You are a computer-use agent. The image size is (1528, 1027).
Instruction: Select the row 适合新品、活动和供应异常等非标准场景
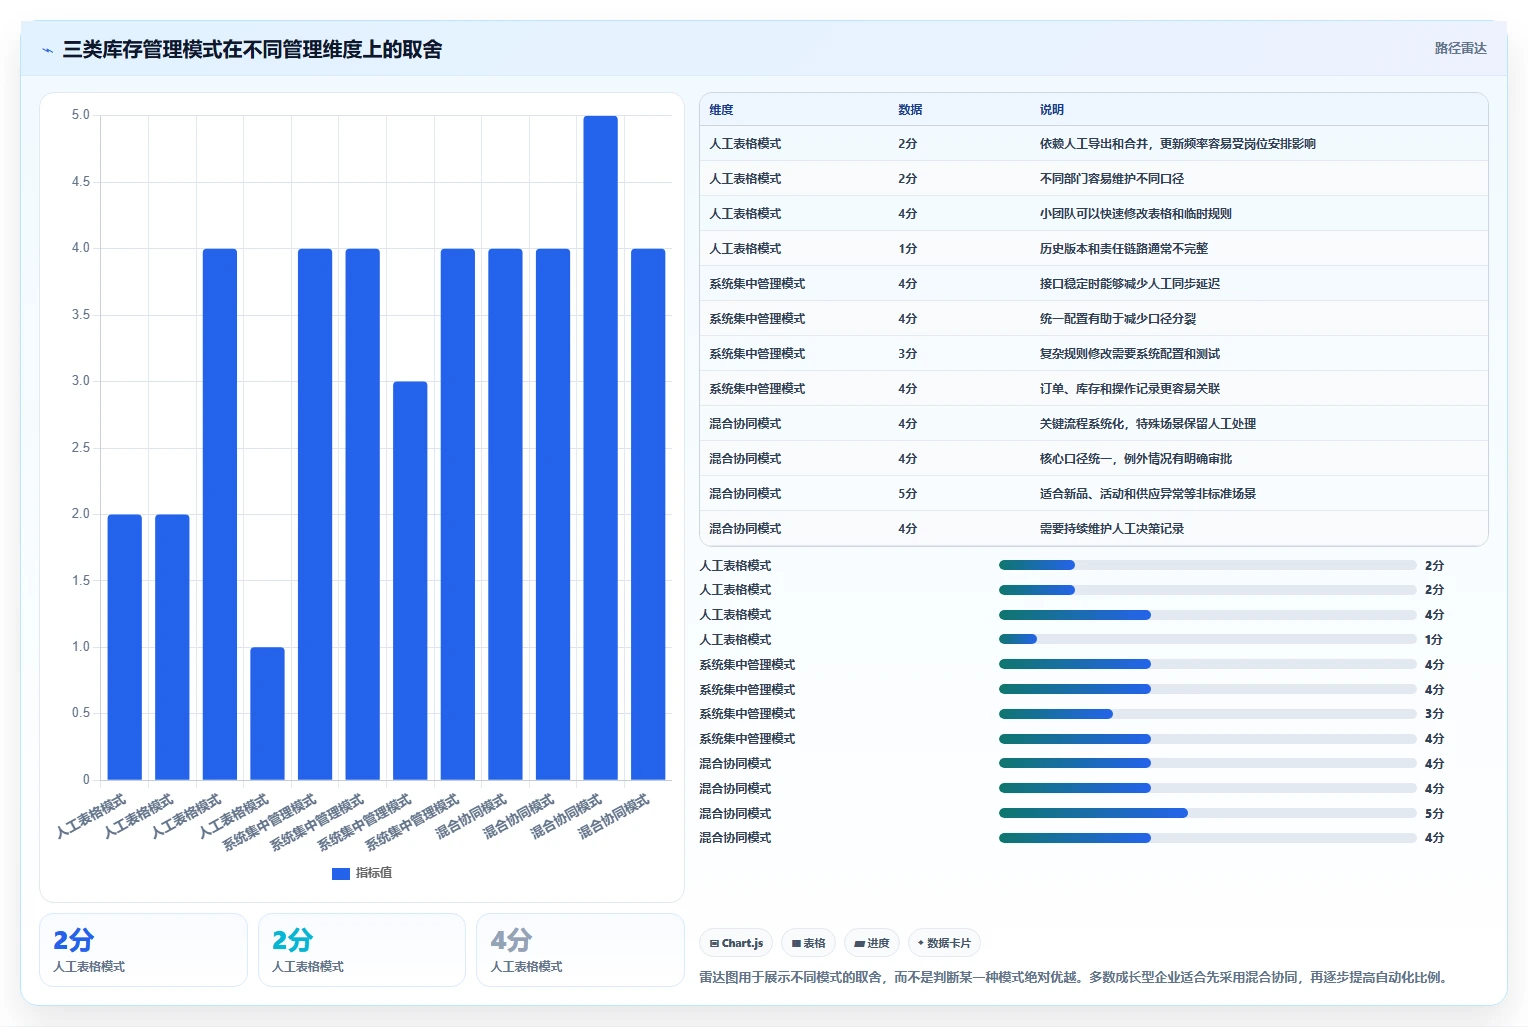click(x=1094, y=494)
